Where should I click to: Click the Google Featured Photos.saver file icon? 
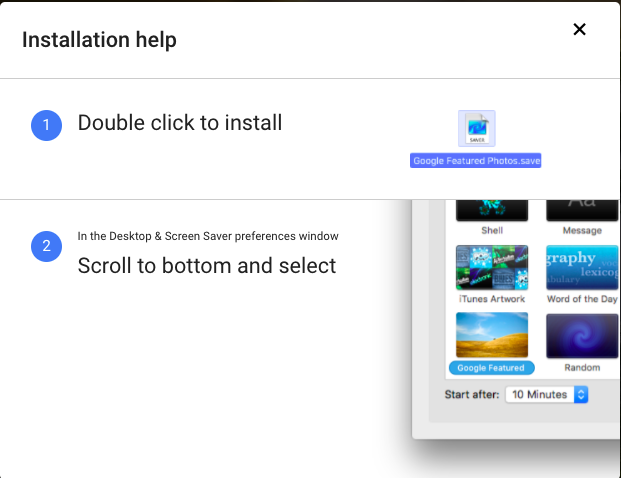(x=476, y=129)
